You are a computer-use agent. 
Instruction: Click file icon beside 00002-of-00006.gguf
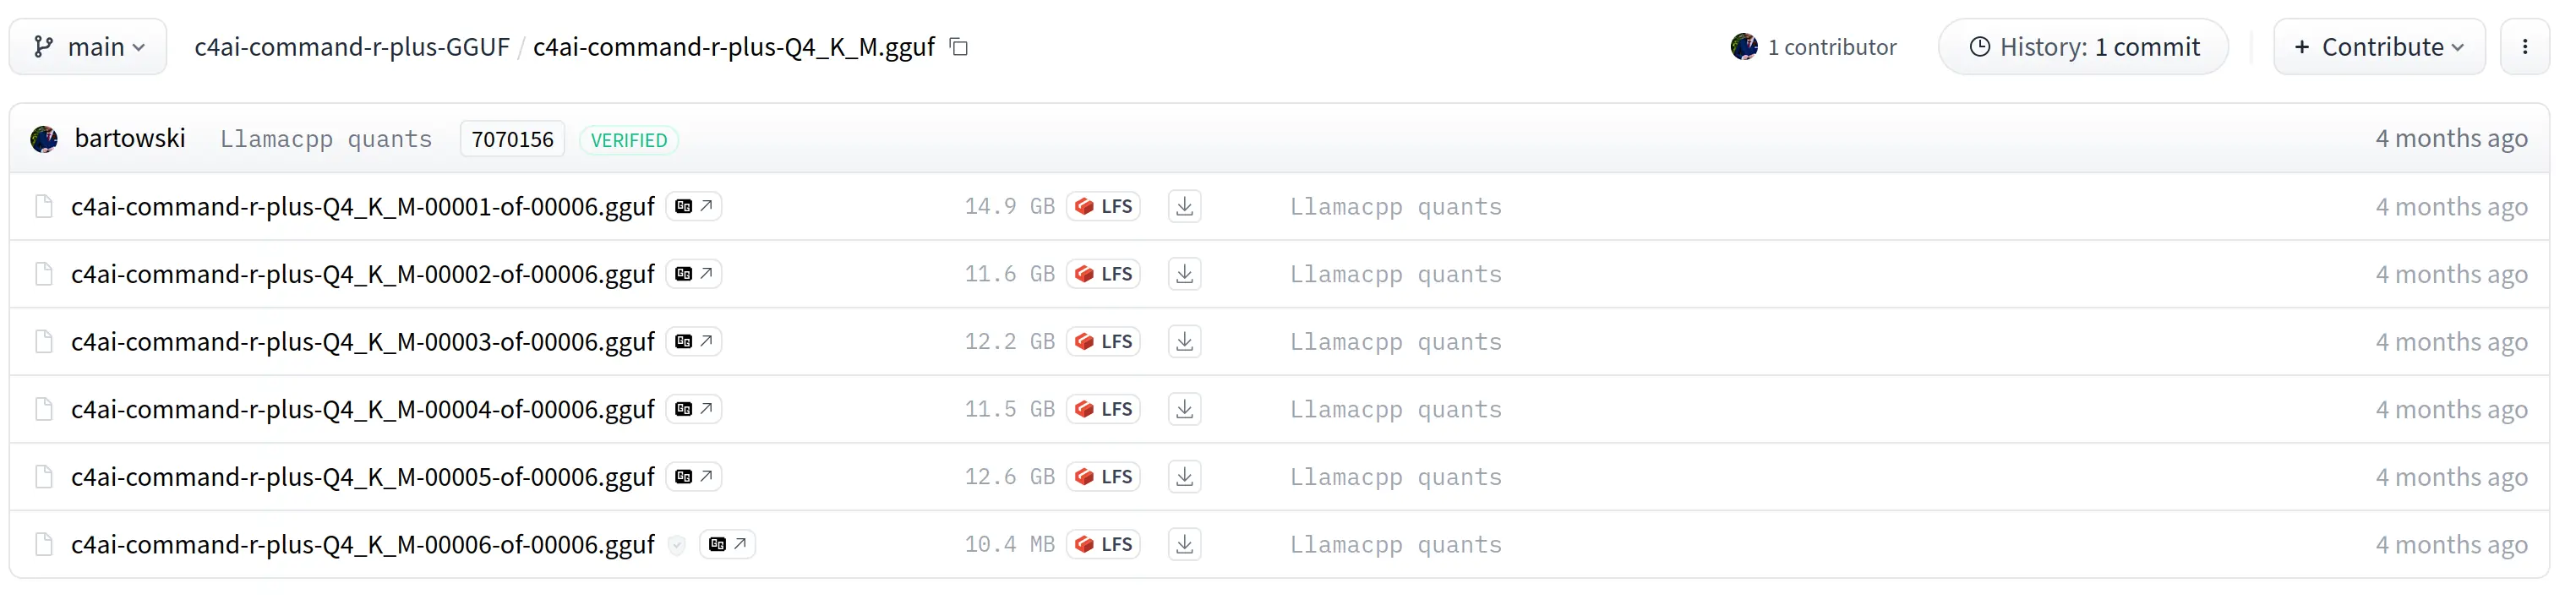[44, 274]
